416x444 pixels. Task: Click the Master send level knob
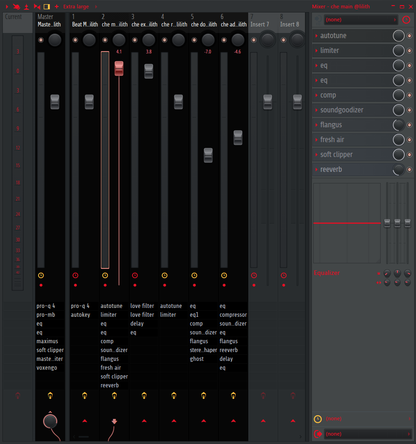pos(50,421)
